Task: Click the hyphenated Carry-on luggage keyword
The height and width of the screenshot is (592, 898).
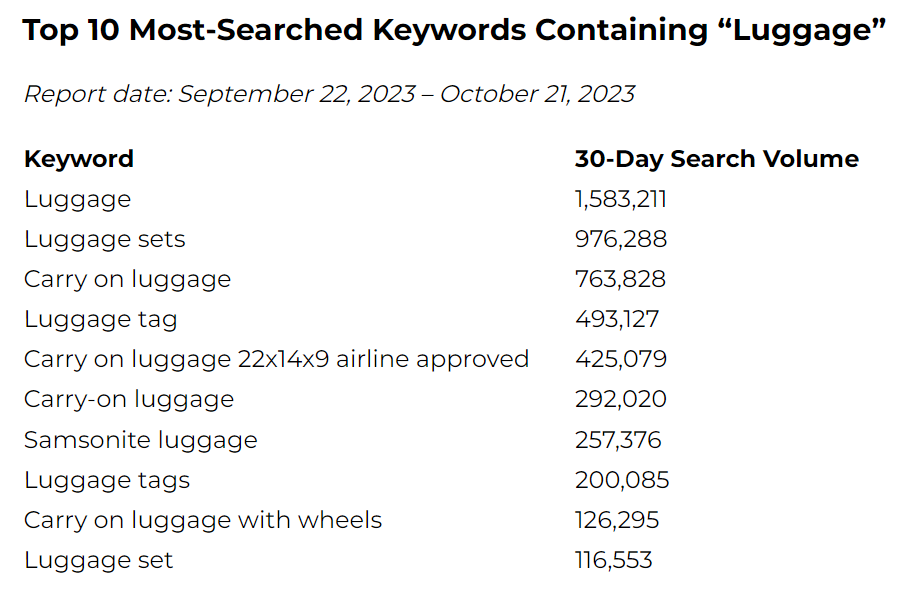Action: click(x=129, y=400)
